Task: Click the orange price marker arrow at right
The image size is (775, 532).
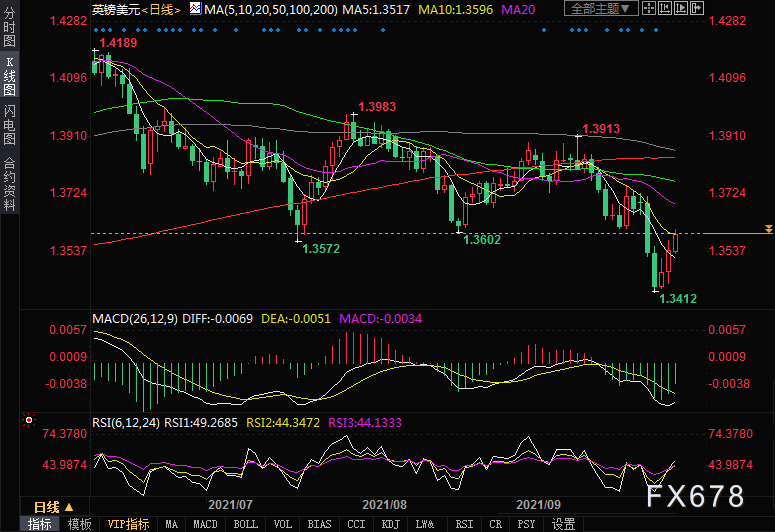Action: (769, 228)
